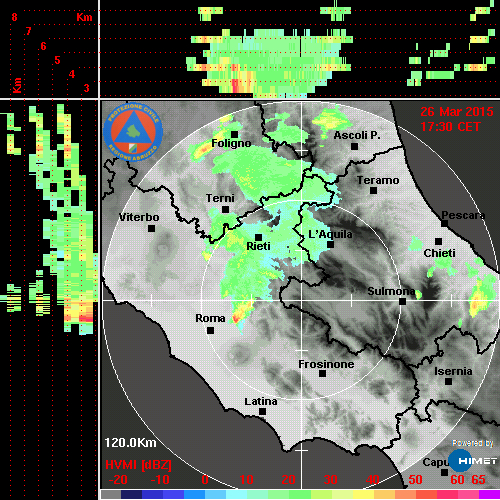Viewport: 500px width, 500px height.
Task: Click the 120.0Km range label
Action: (x=130, y=443)
